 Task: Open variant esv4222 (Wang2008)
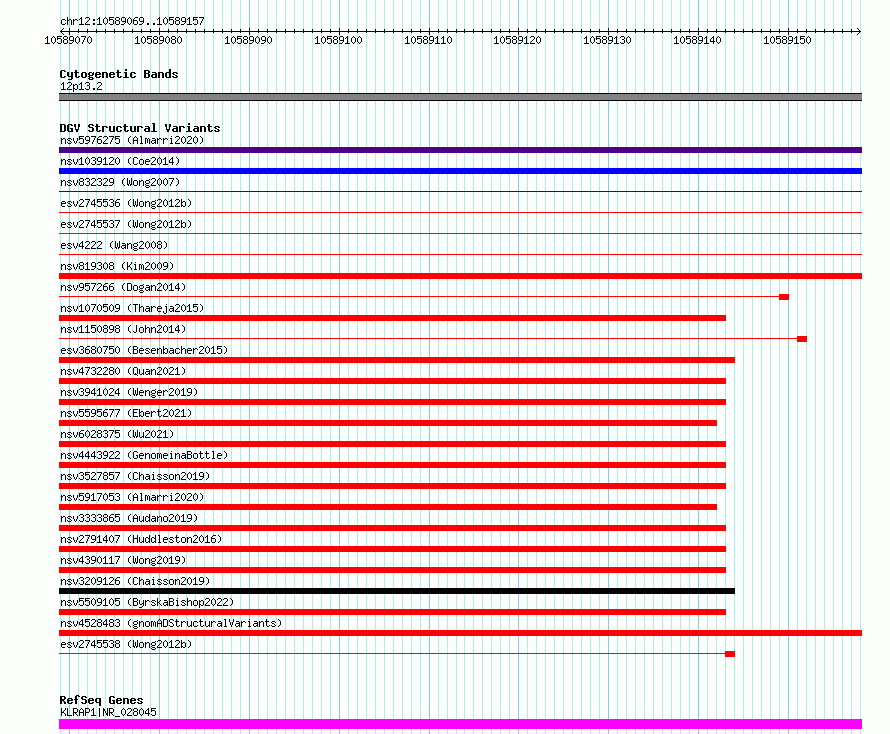(x=114, y=245)
